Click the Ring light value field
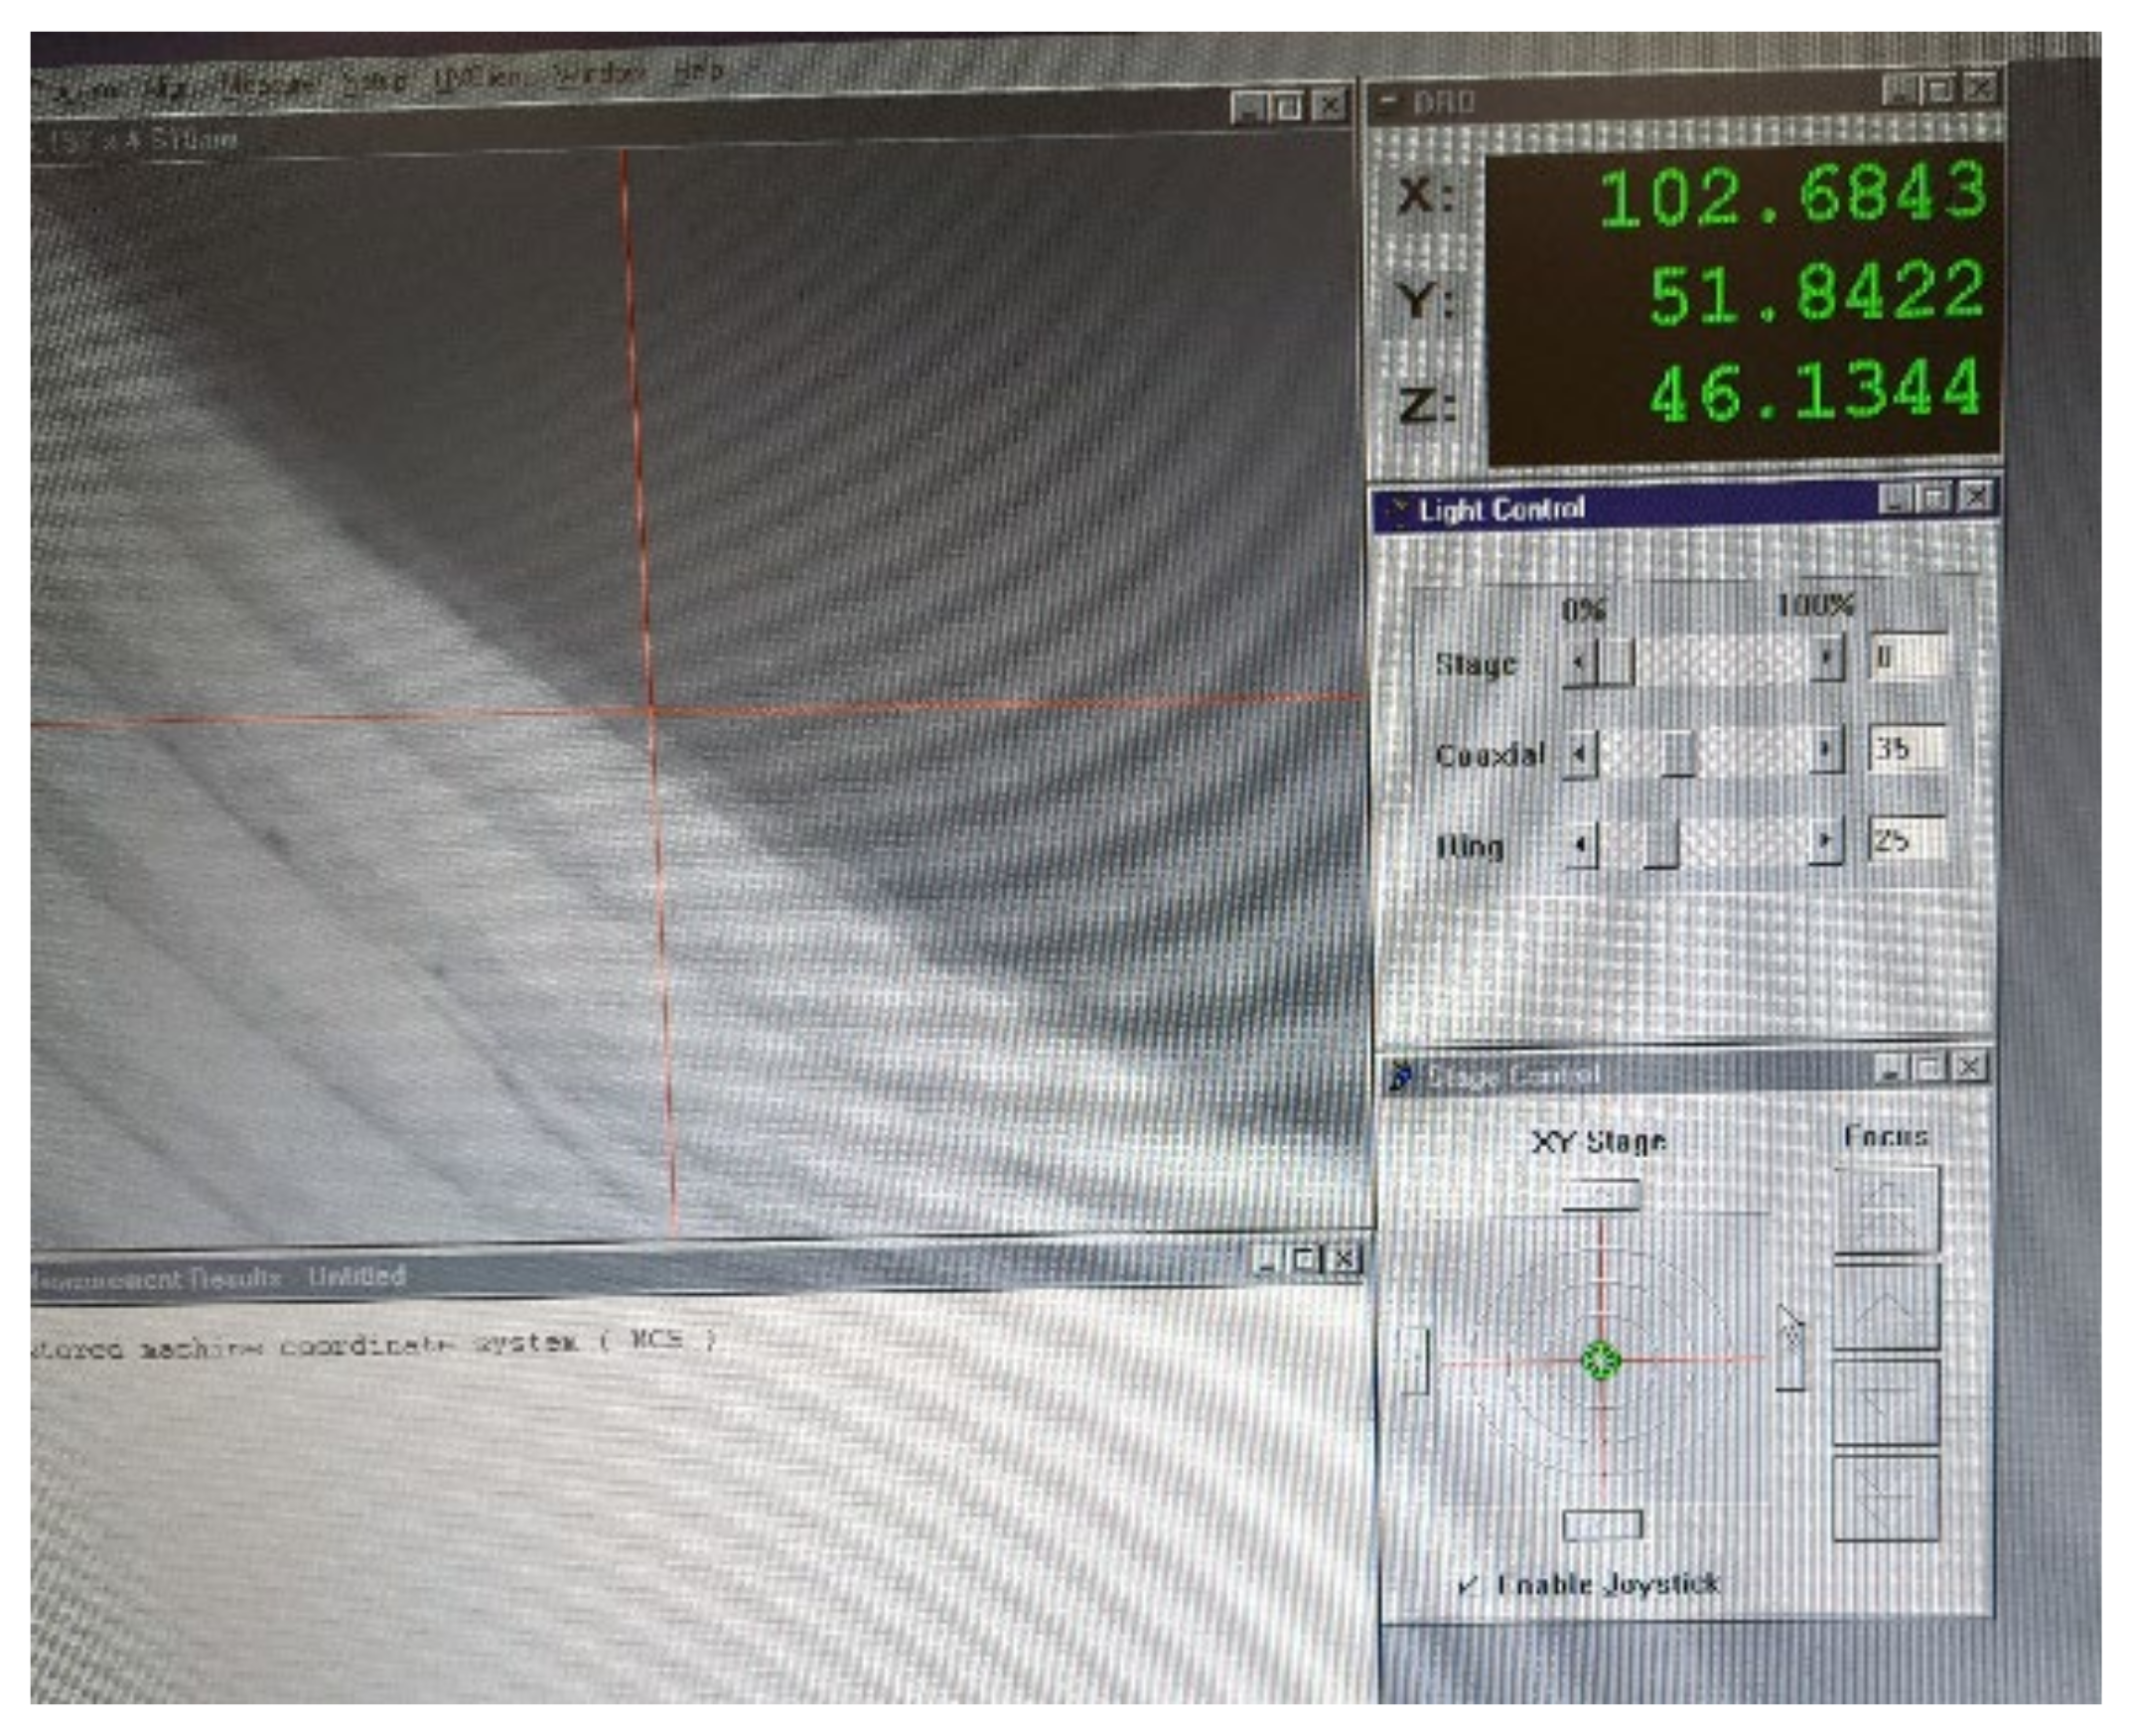The width and height of the screenshot is (2133, 1736). click(x=1907, y=840)
